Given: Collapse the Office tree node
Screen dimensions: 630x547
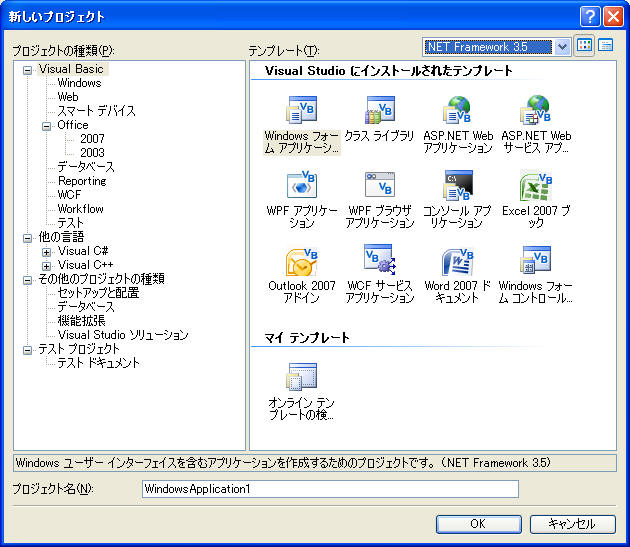Looking at the screenshot, I should [47, 126].
